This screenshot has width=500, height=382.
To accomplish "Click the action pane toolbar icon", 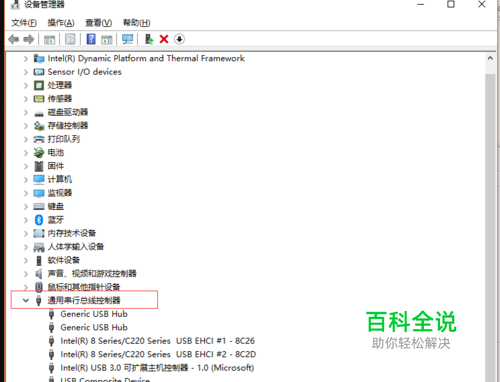I will [107, 39].
